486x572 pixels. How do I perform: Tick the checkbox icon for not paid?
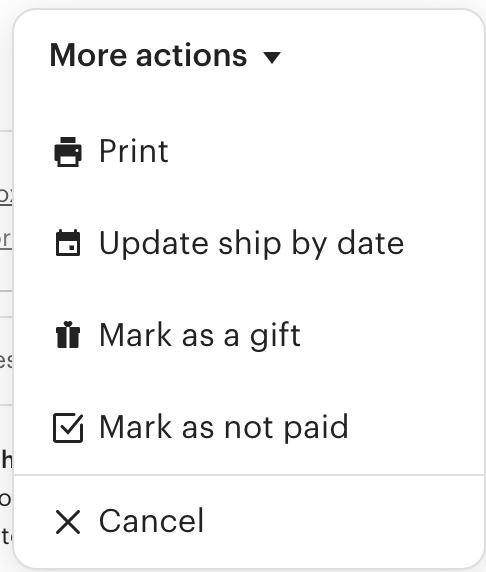point(68,428)
